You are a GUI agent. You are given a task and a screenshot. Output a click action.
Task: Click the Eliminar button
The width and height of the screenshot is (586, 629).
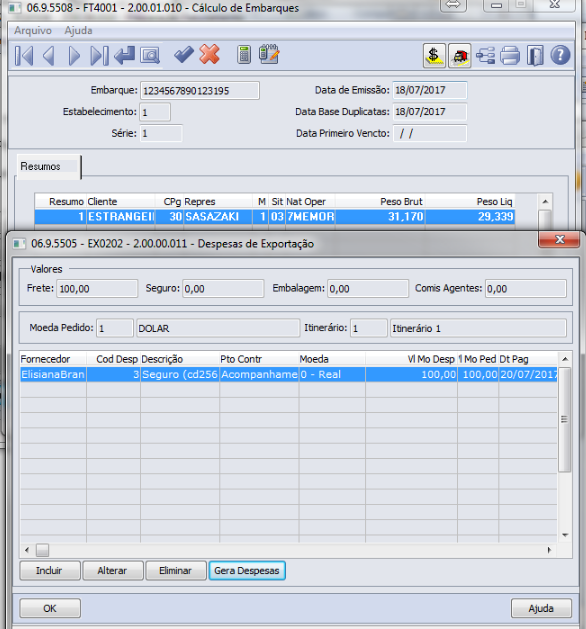pos(176,570)
